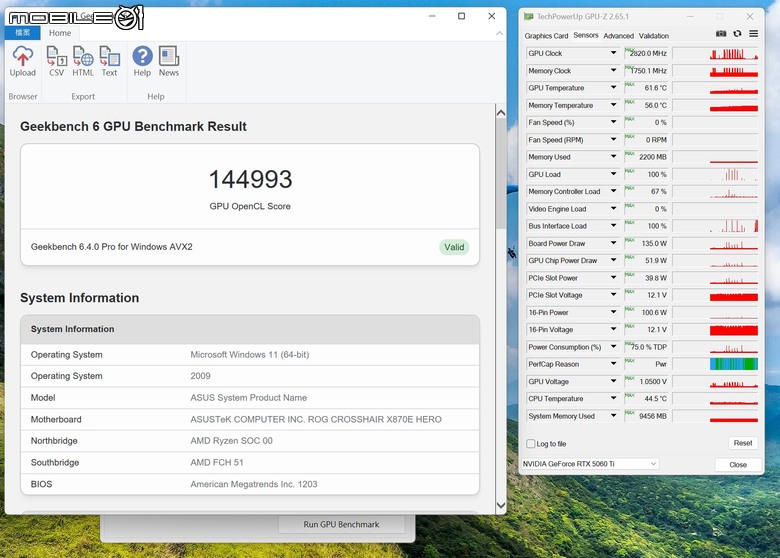Refresh GPU-Z sensors
The height and width of the screenshot is (558, 780).
[737, 34]
